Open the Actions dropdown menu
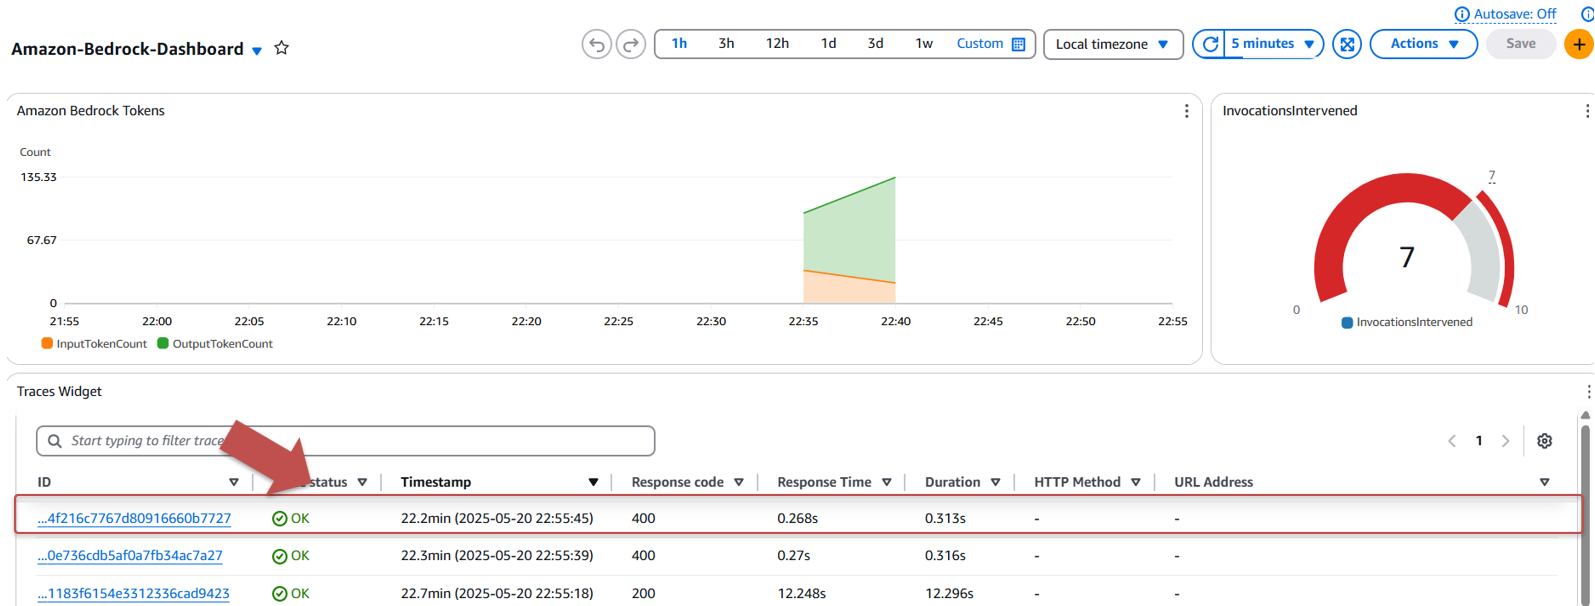This screenshot has height=606, width=1595. pyautogui.click(x=1423, y=44)
